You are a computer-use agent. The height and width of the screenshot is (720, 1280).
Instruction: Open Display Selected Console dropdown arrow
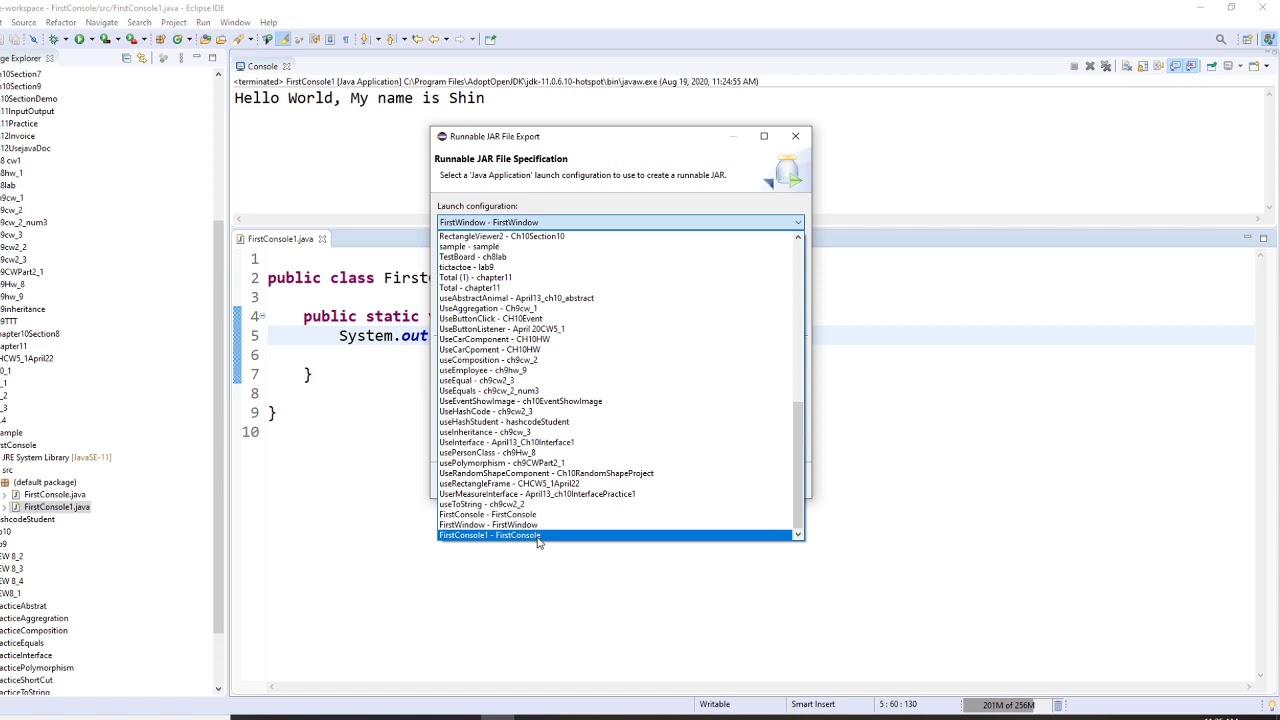[x=1240, y=66]
